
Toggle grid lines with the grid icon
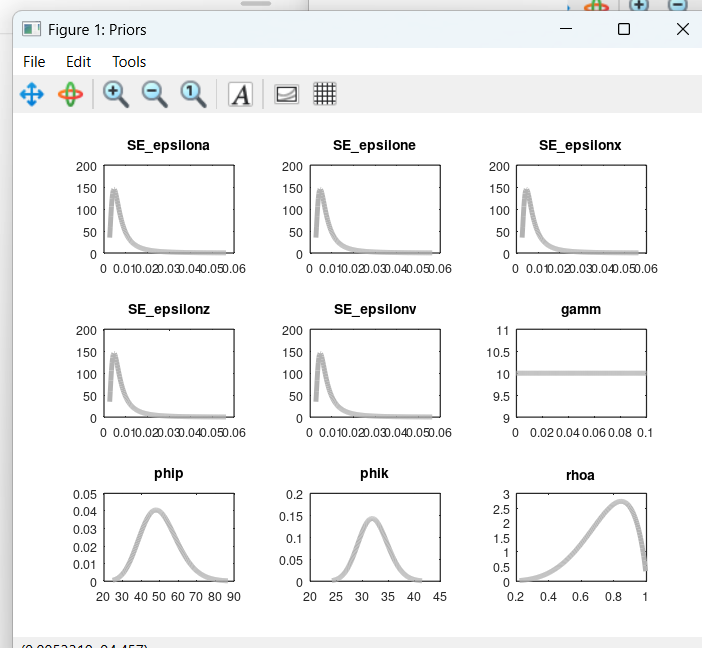[x=324, y=95]
